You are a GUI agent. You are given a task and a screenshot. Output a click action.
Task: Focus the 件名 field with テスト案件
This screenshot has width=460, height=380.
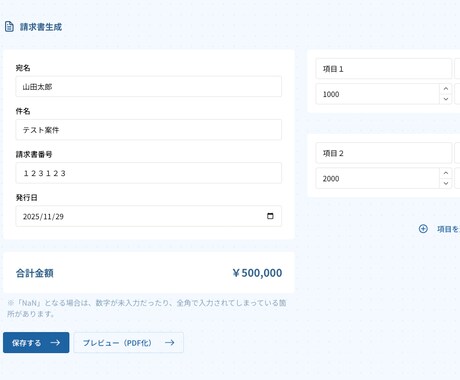click(149, 130)
